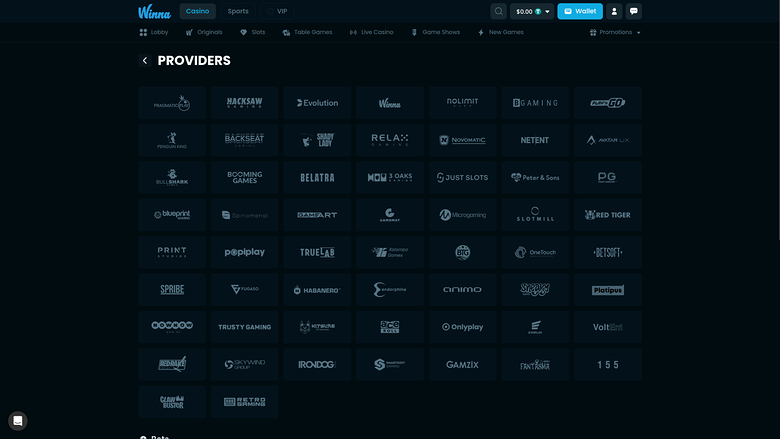Select the Avatar UX provider tile
Viewport: 780px width, 439px height.
[x=608, y=140]
